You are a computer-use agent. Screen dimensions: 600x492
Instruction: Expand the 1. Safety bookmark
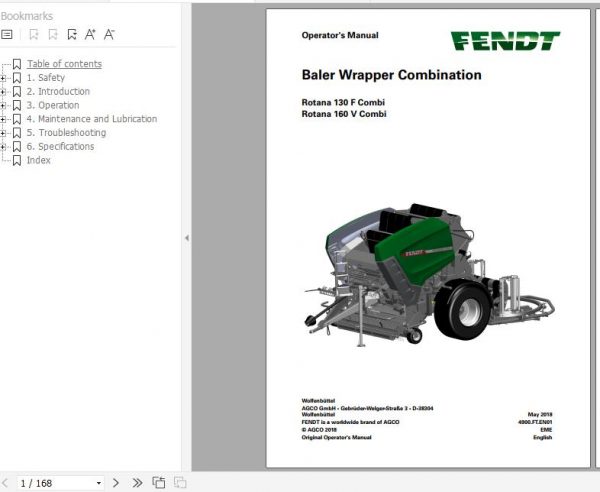(x=3, y=78)
